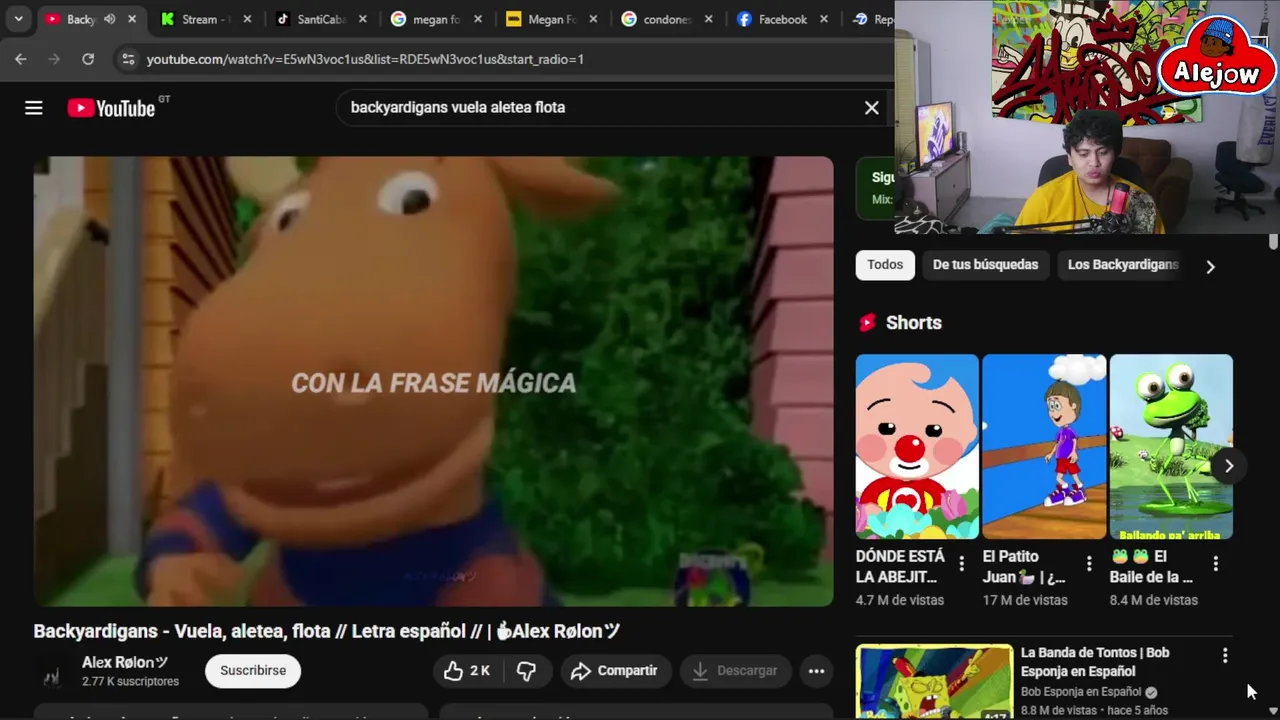Open Alex Rølon channel avatar
This screenshot has width=1280, height=720.
point(52,672)
